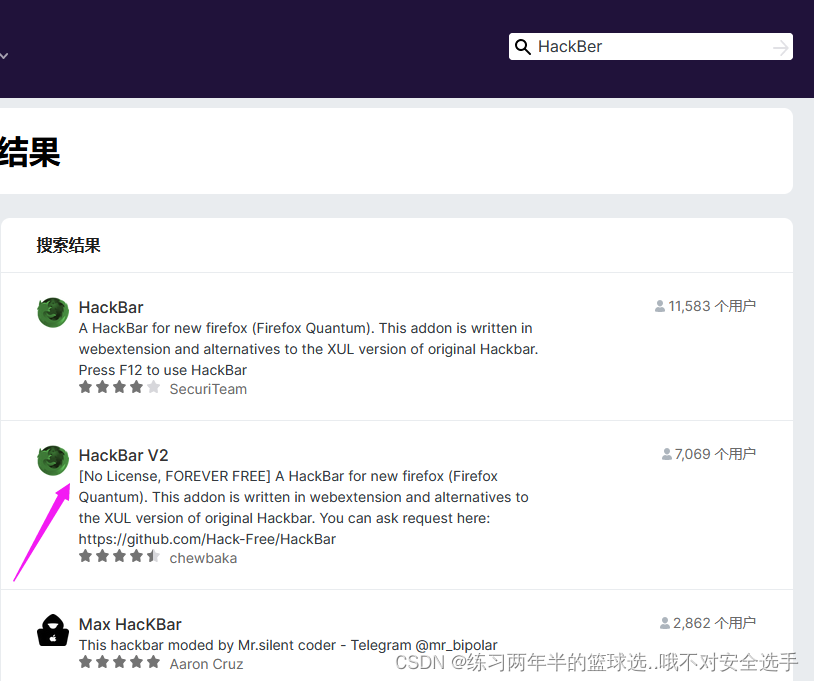
Task: Click the HackBar V2 green fox icon
Action: 53,461
